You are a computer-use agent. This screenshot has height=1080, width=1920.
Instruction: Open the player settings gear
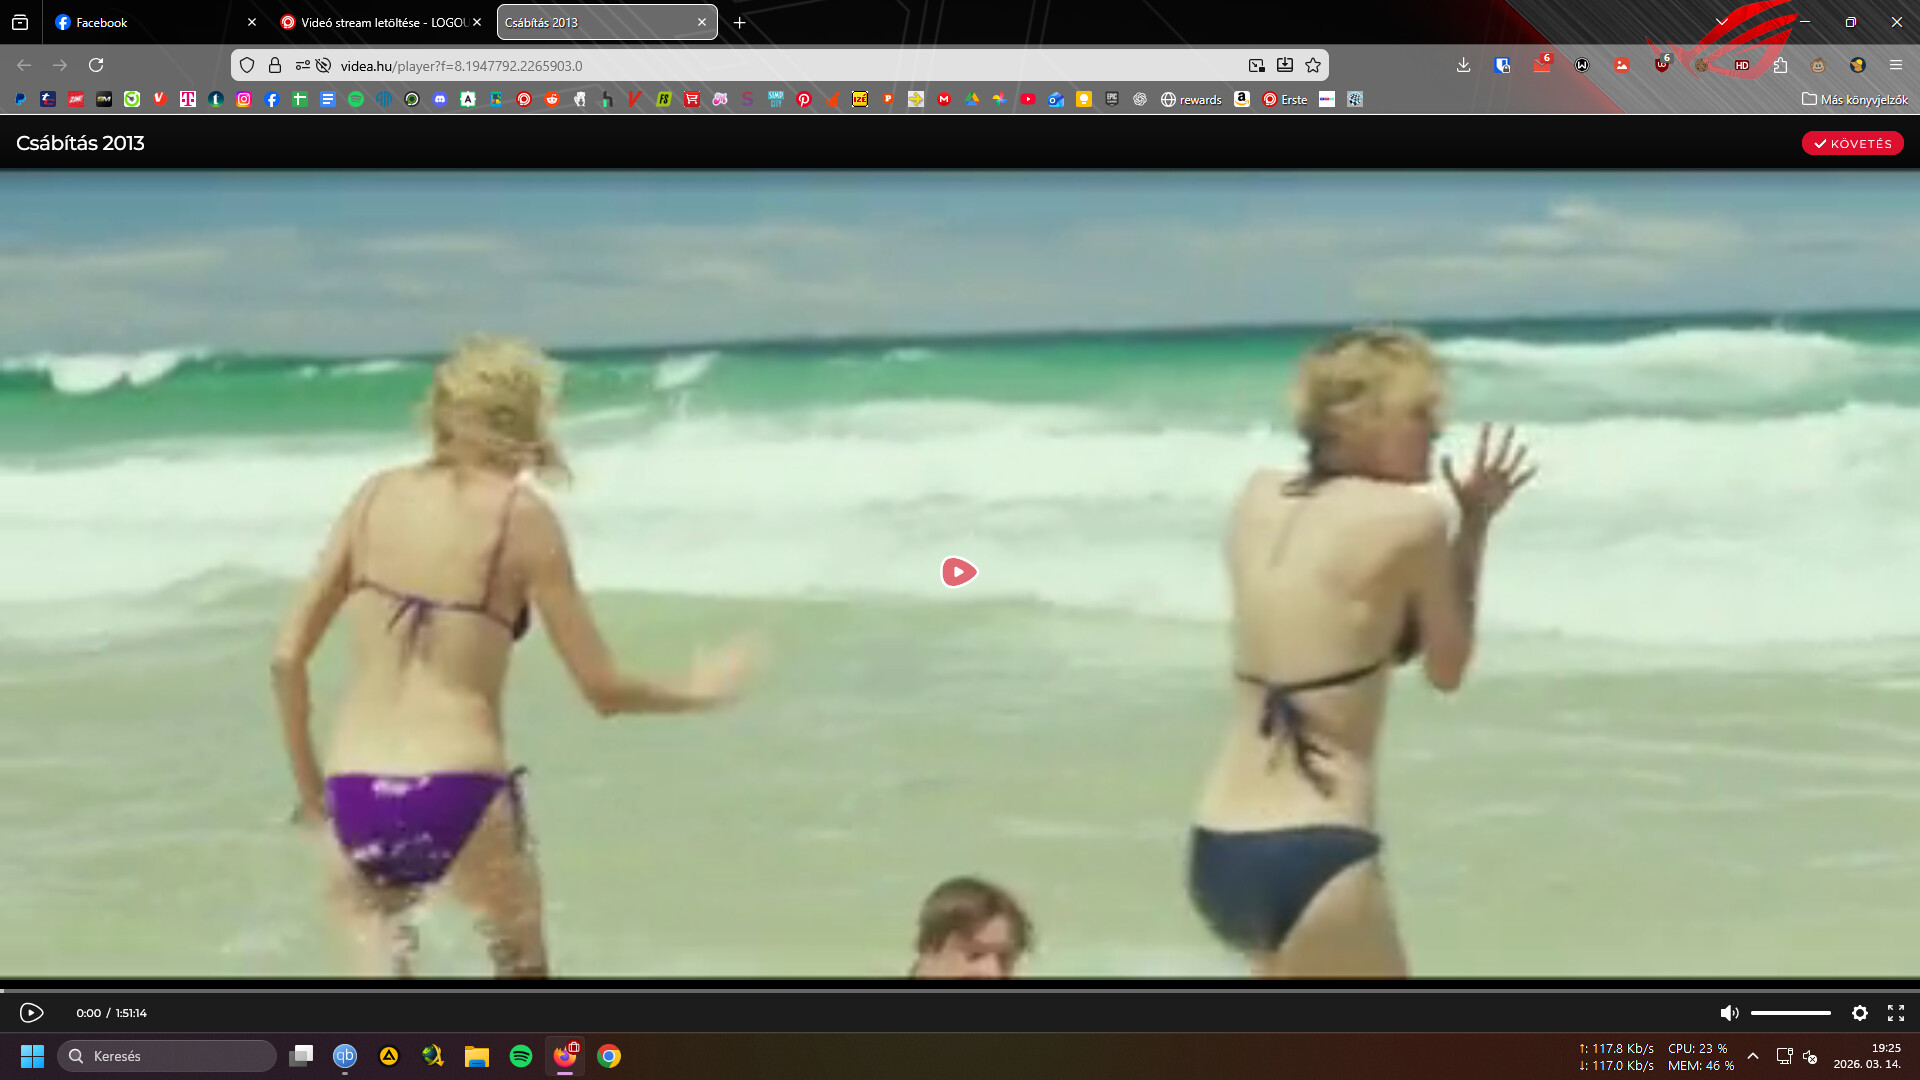coord(1859,1013)
